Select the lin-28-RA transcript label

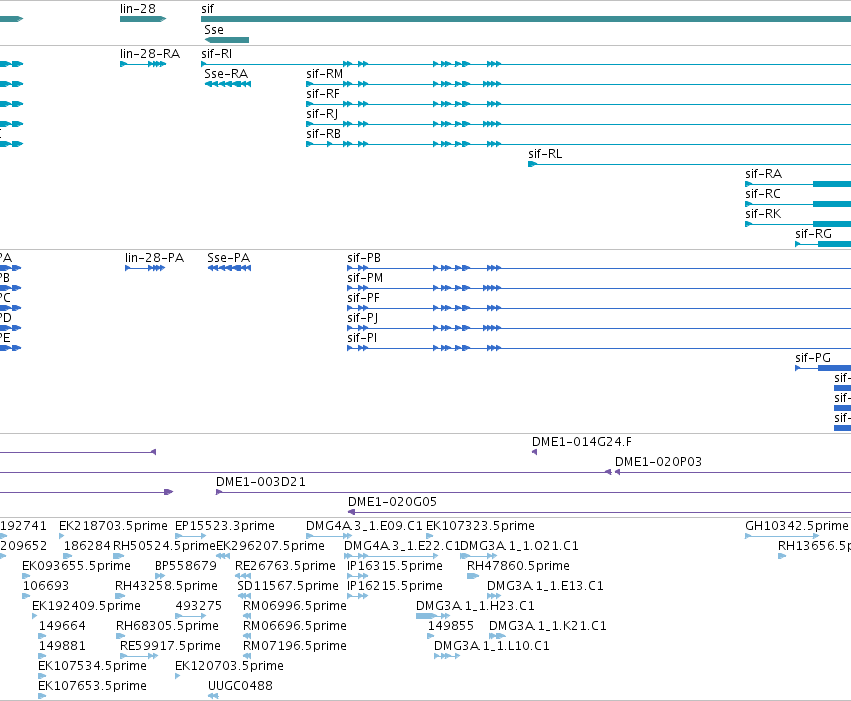(x=150, y=54)
